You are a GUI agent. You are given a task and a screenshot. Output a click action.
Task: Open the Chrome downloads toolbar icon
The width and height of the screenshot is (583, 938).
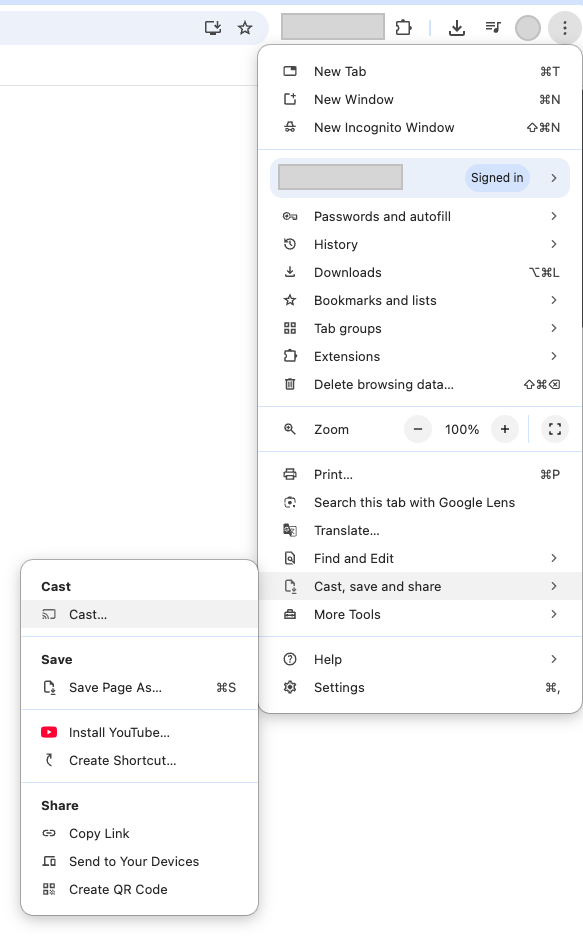click(x=456, y=27)
